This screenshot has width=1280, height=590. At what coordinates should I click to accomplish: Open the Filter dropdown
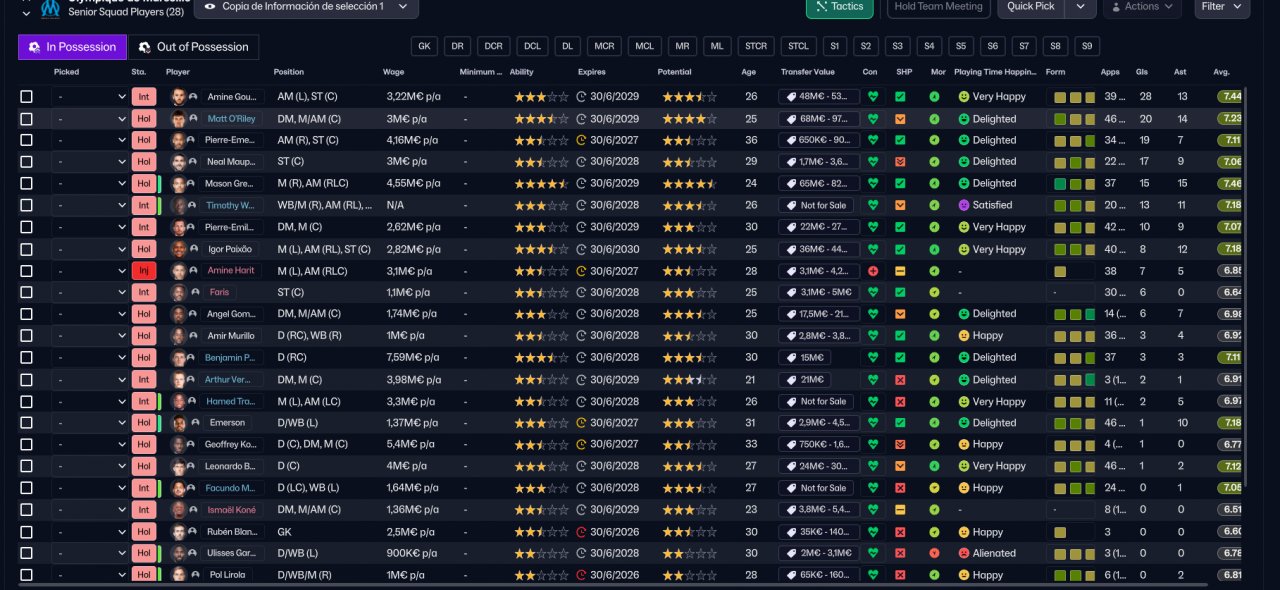coord(1222,6)
